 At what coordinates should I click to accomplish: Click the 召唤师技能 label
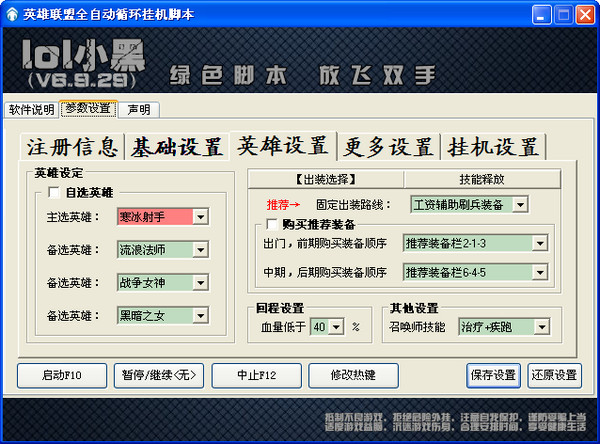click(x=417, y=327)
